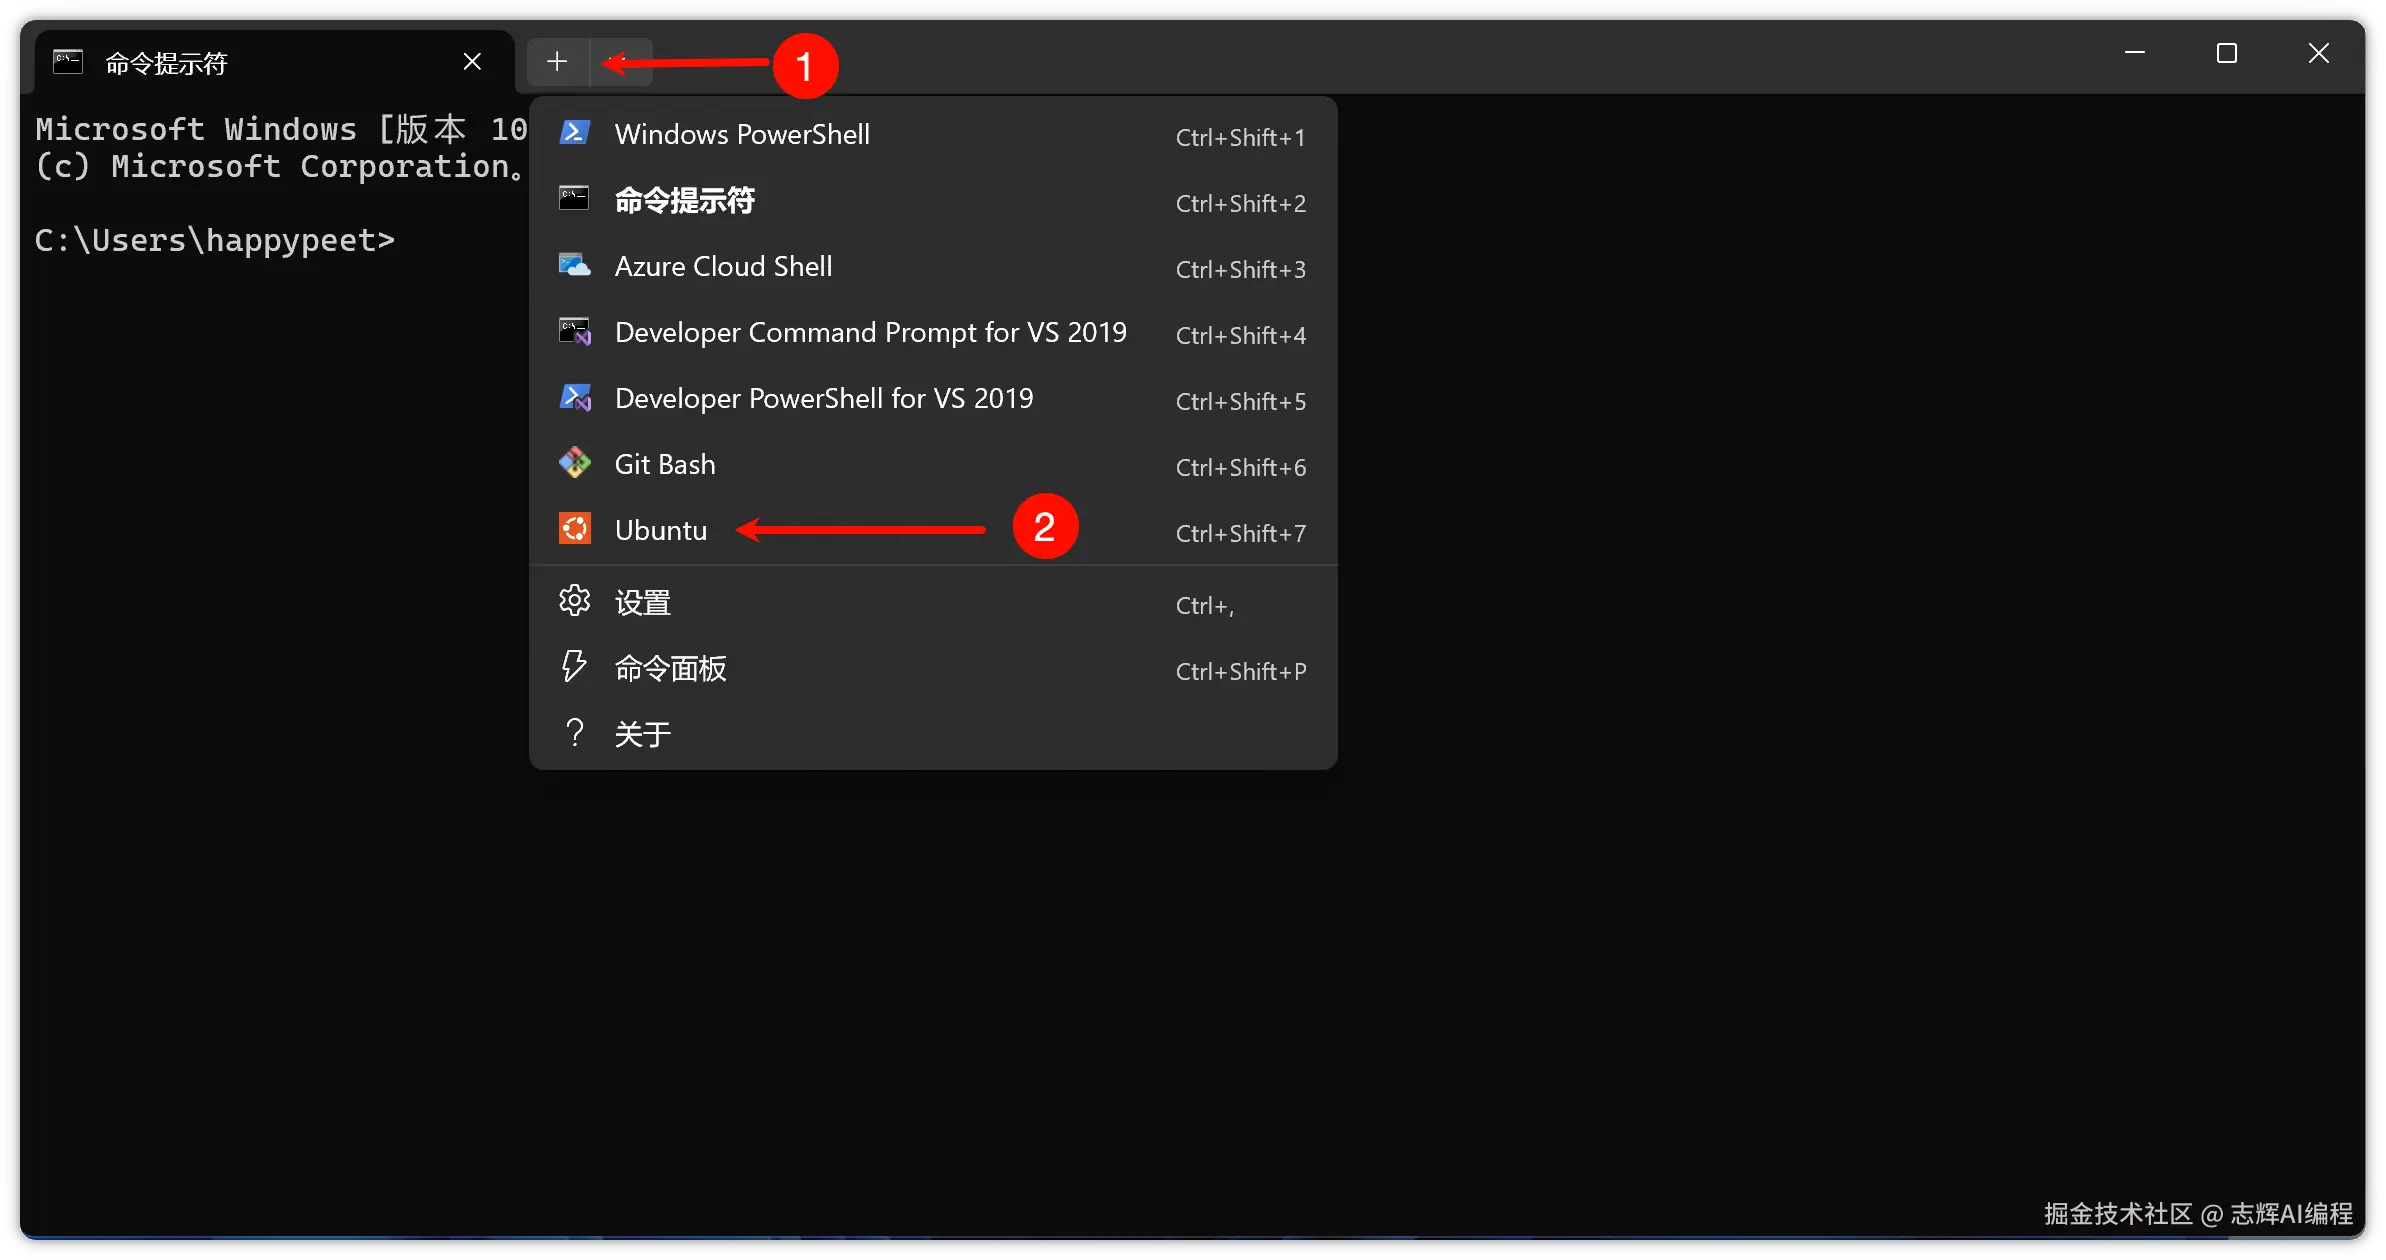This screenshot has height=1260, width=2386.
Task: Click the Azure Cloud Shell icon
Action: point(574,266)
